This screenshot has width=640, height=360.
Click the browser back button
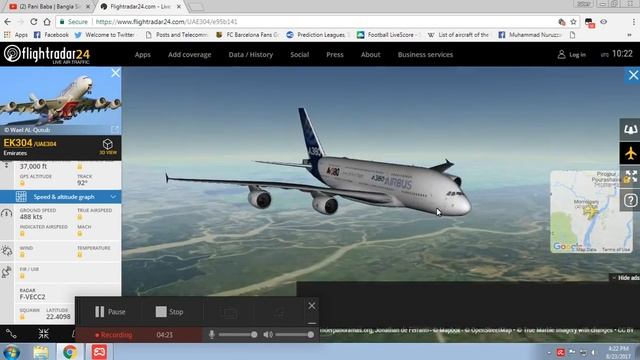click(x=8, y=22)
